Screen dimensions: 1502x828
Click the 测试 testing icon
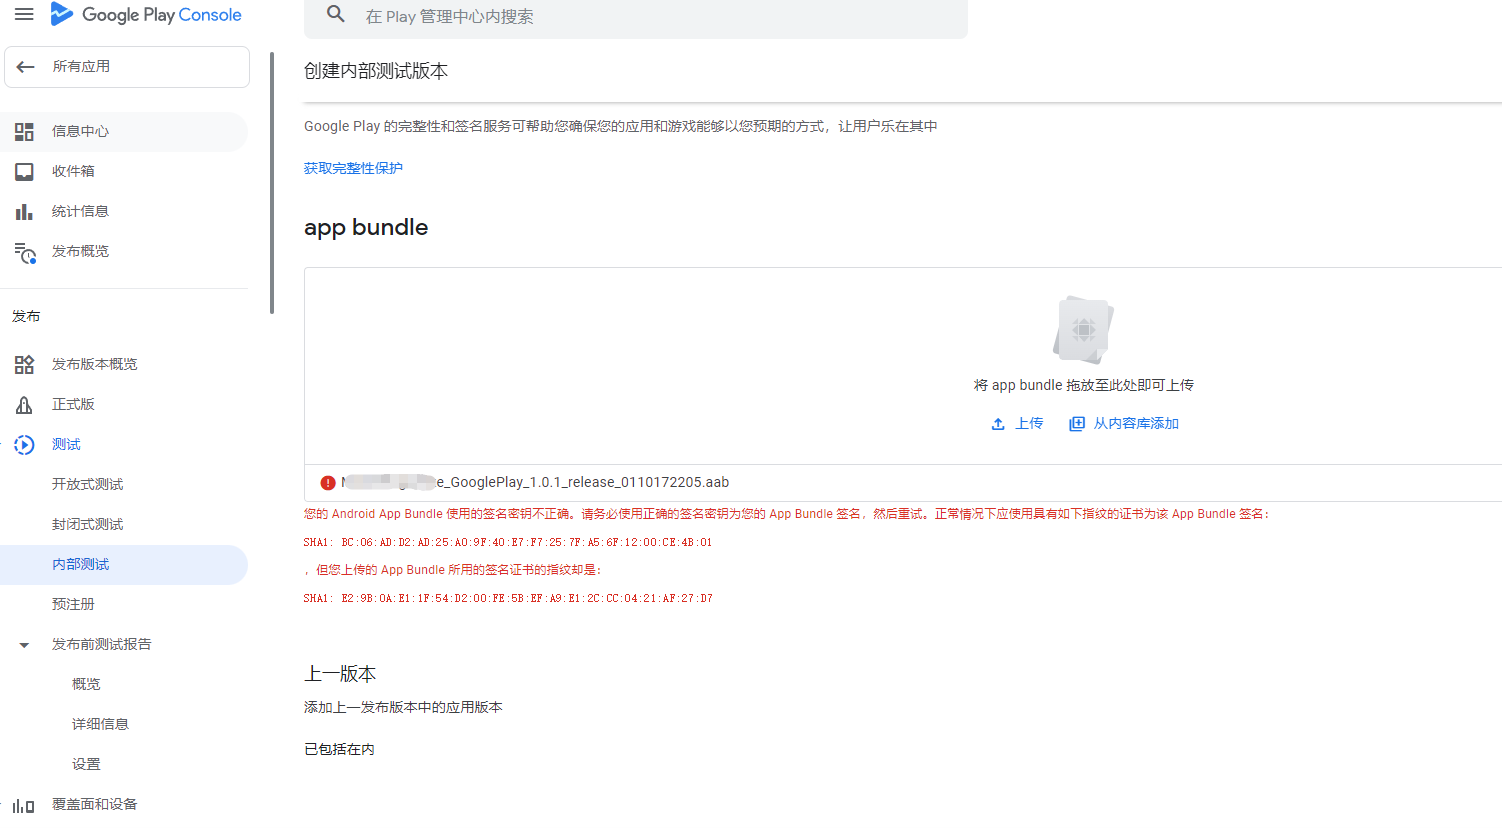(24, 444)
